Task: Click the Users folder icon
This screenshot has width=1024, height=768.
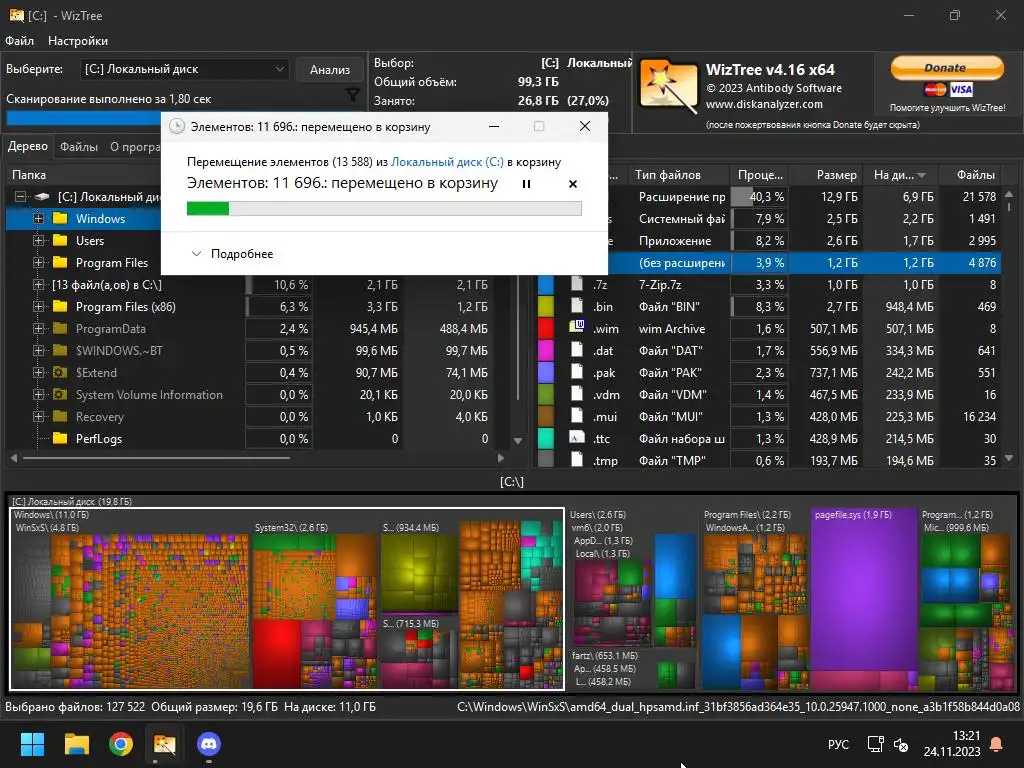Action: (60, 240)
